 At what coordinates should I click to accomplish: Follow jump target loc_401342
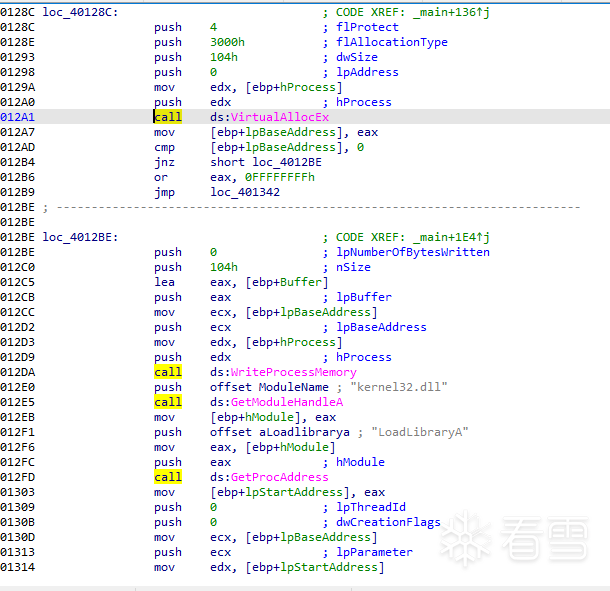tap(245, 192)
